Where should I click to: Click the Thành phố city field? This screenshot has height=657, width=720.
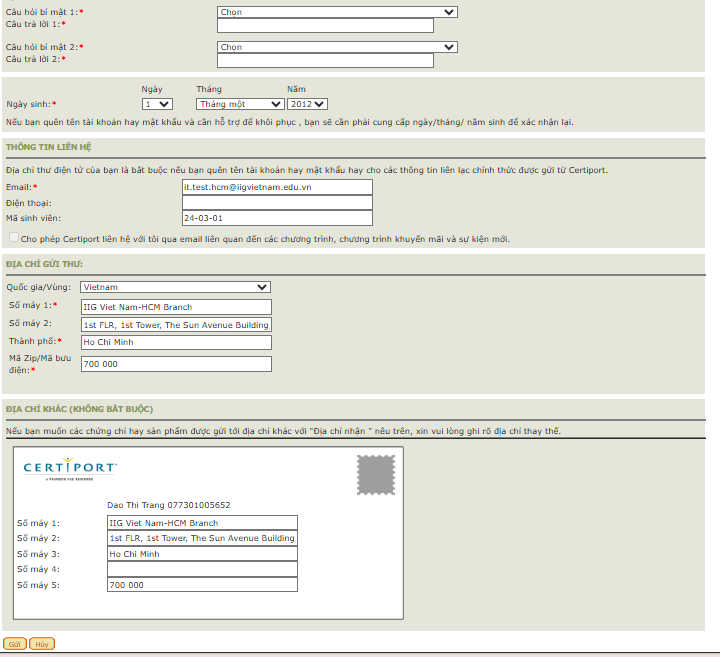point(176,342)
